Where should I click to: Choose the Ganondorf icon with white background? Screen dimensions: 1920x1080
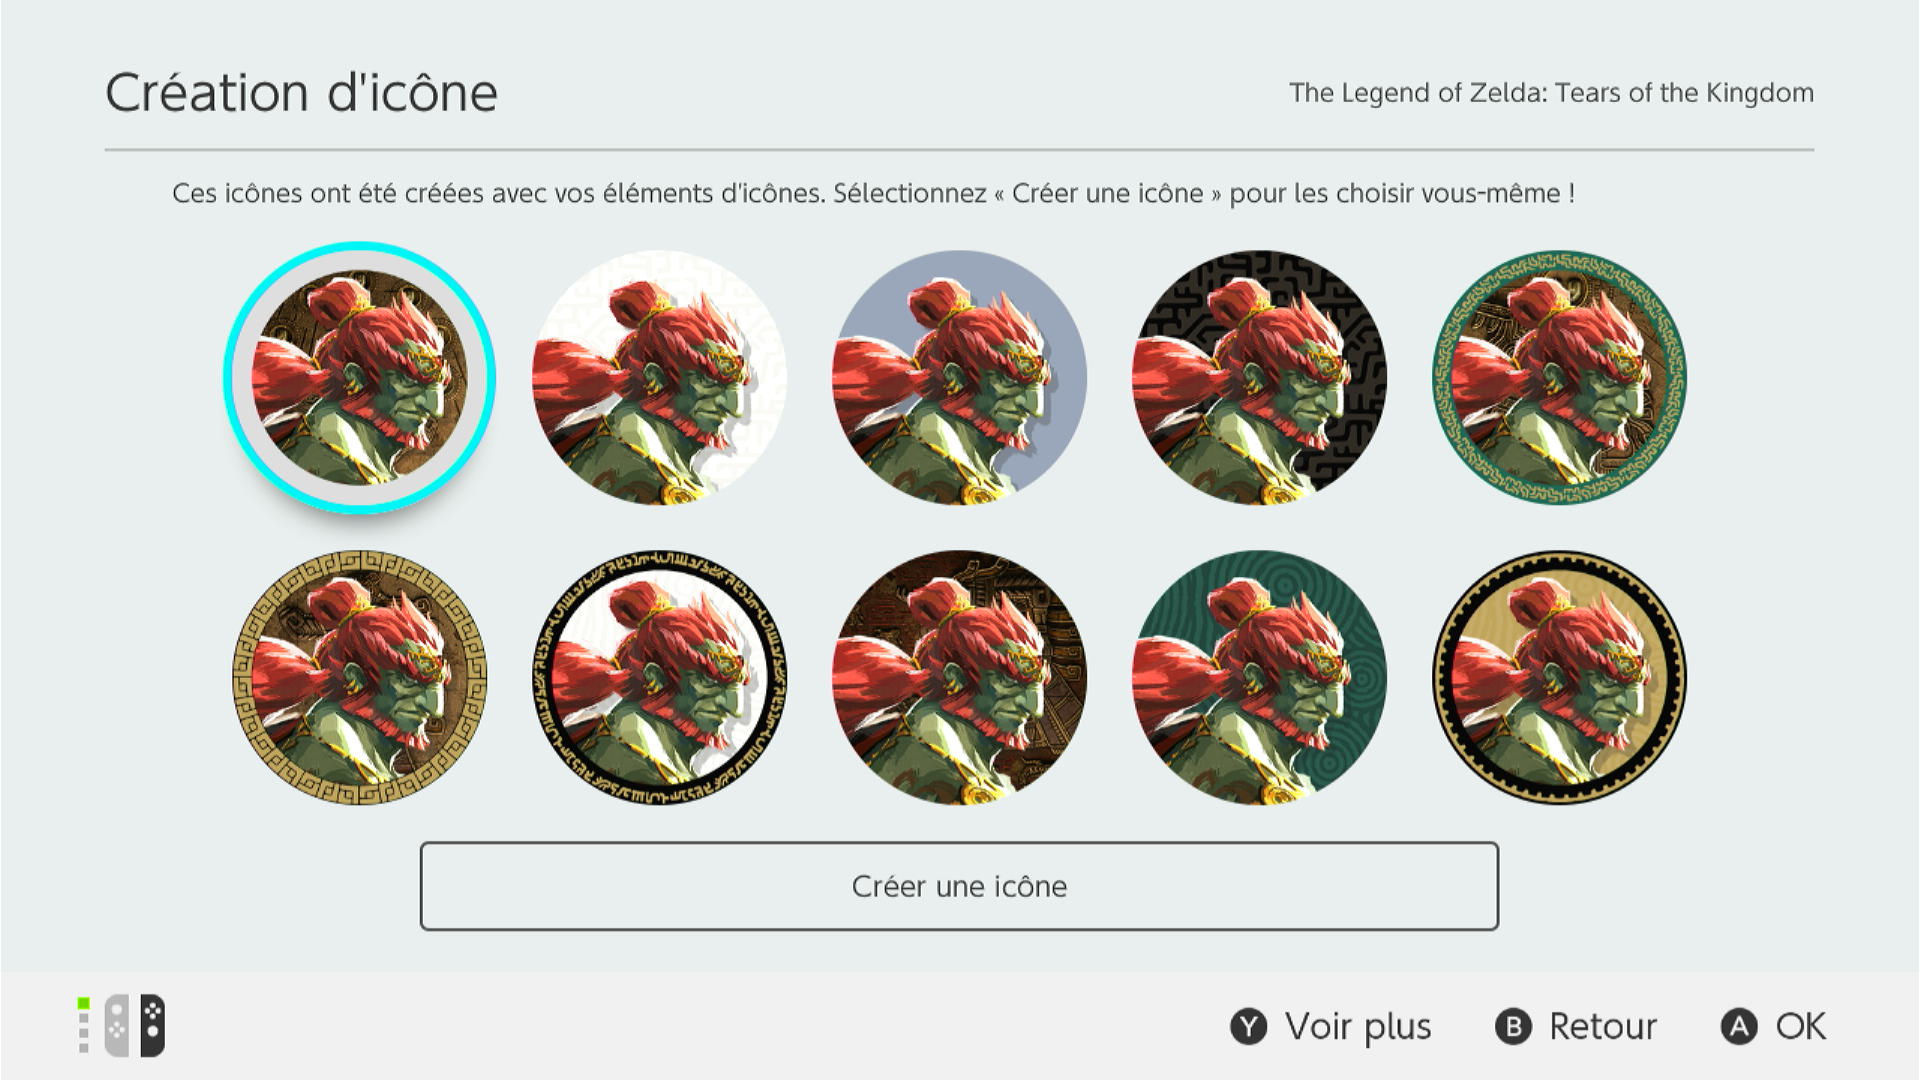click(659, 378)
